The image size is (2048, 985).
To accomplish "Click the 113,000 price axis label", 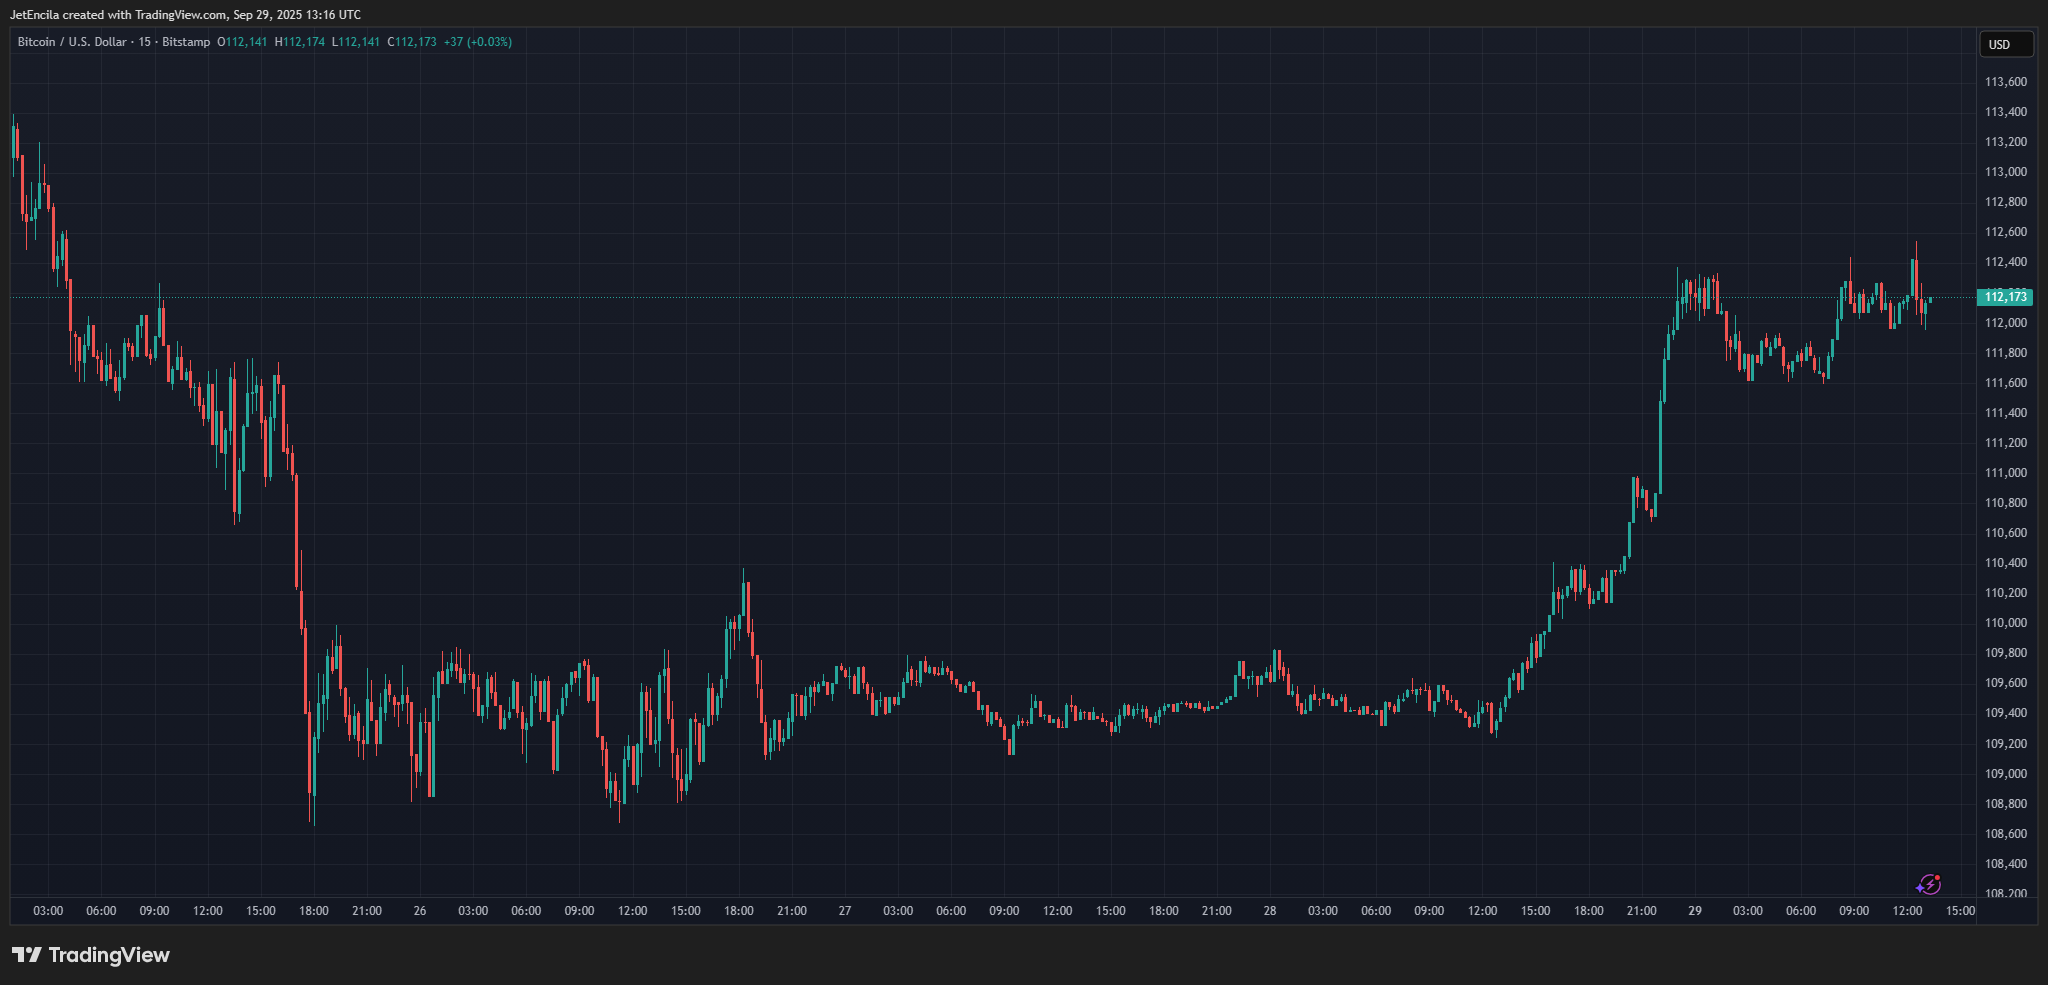I will 2006,172.
